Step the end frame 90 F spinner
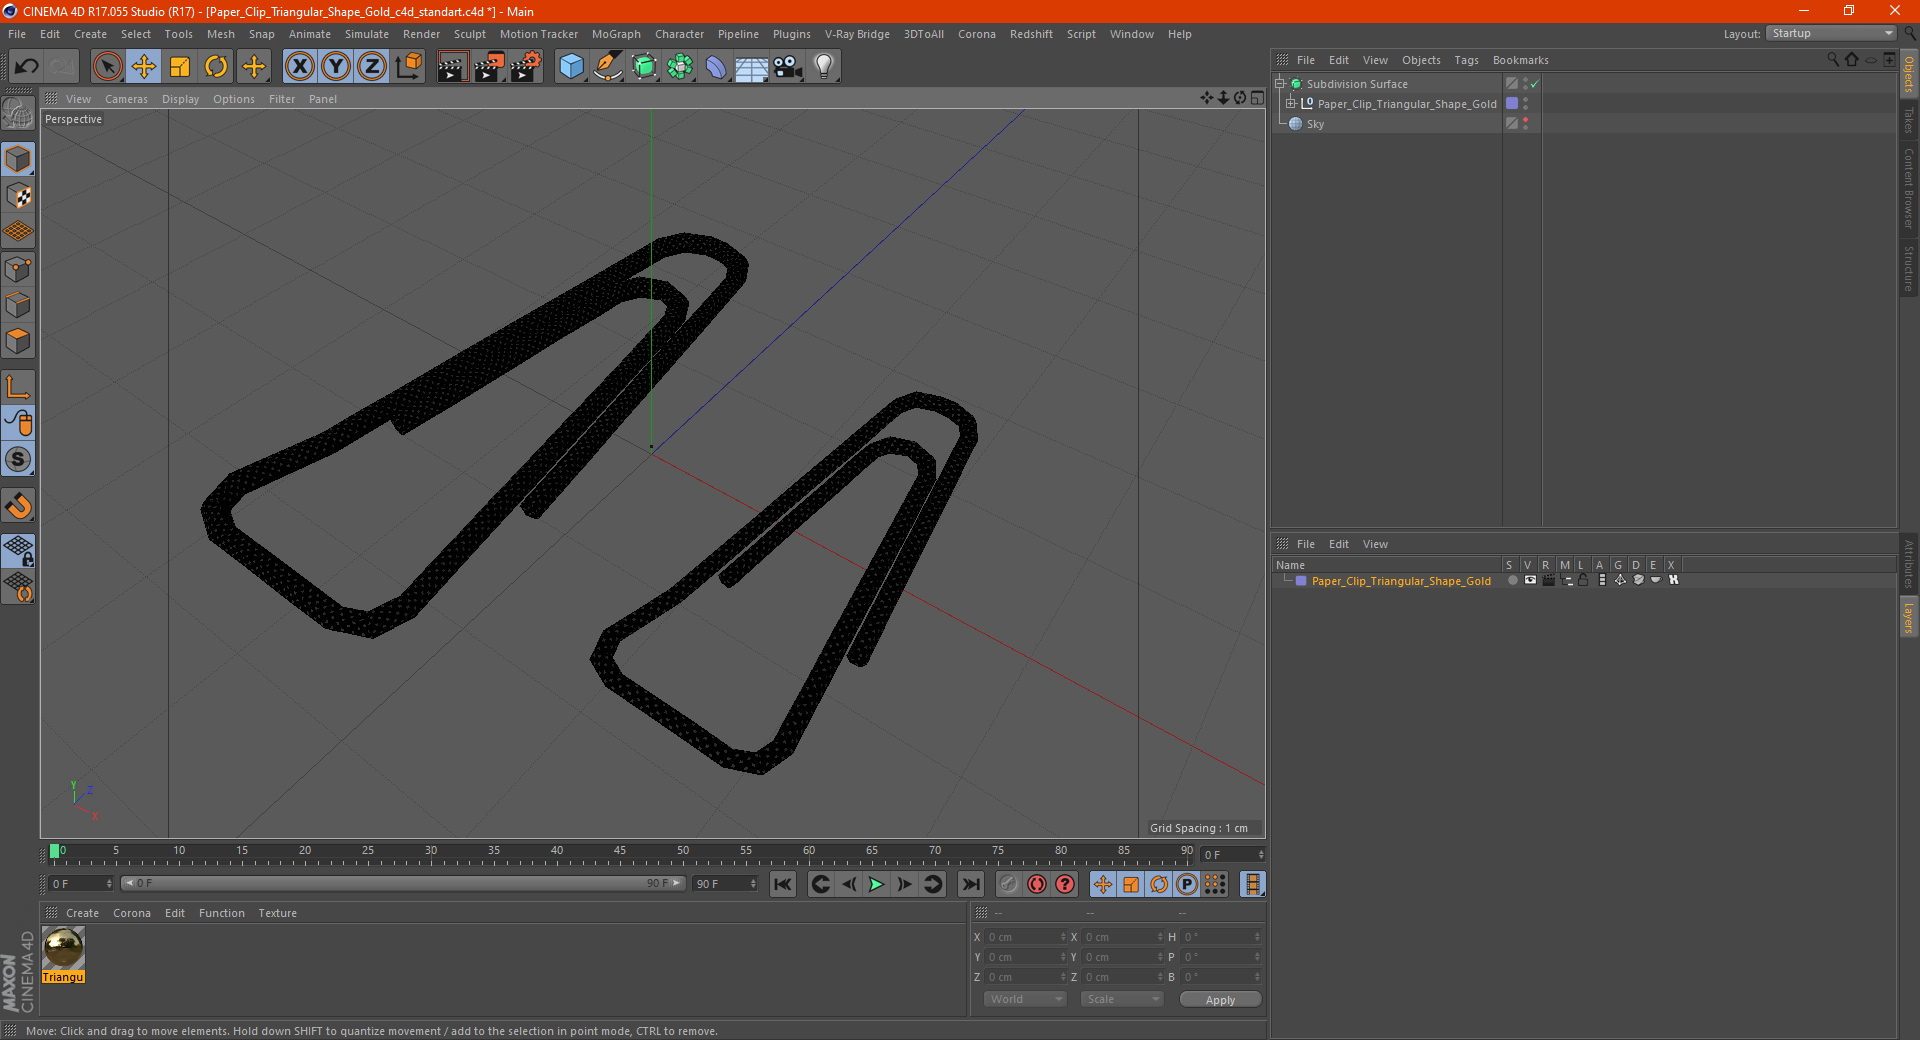This screenshot has width=1920, height=1040. click(753, 884)
